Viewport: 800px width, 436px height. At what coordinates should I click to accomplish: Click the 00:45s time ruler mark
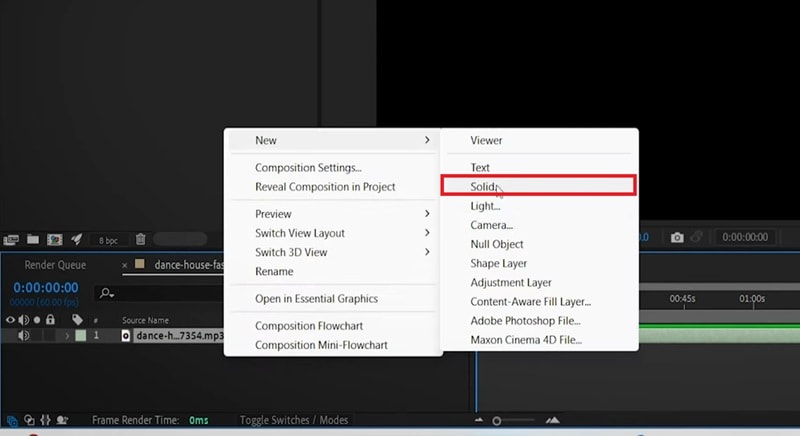pos(682,299)
